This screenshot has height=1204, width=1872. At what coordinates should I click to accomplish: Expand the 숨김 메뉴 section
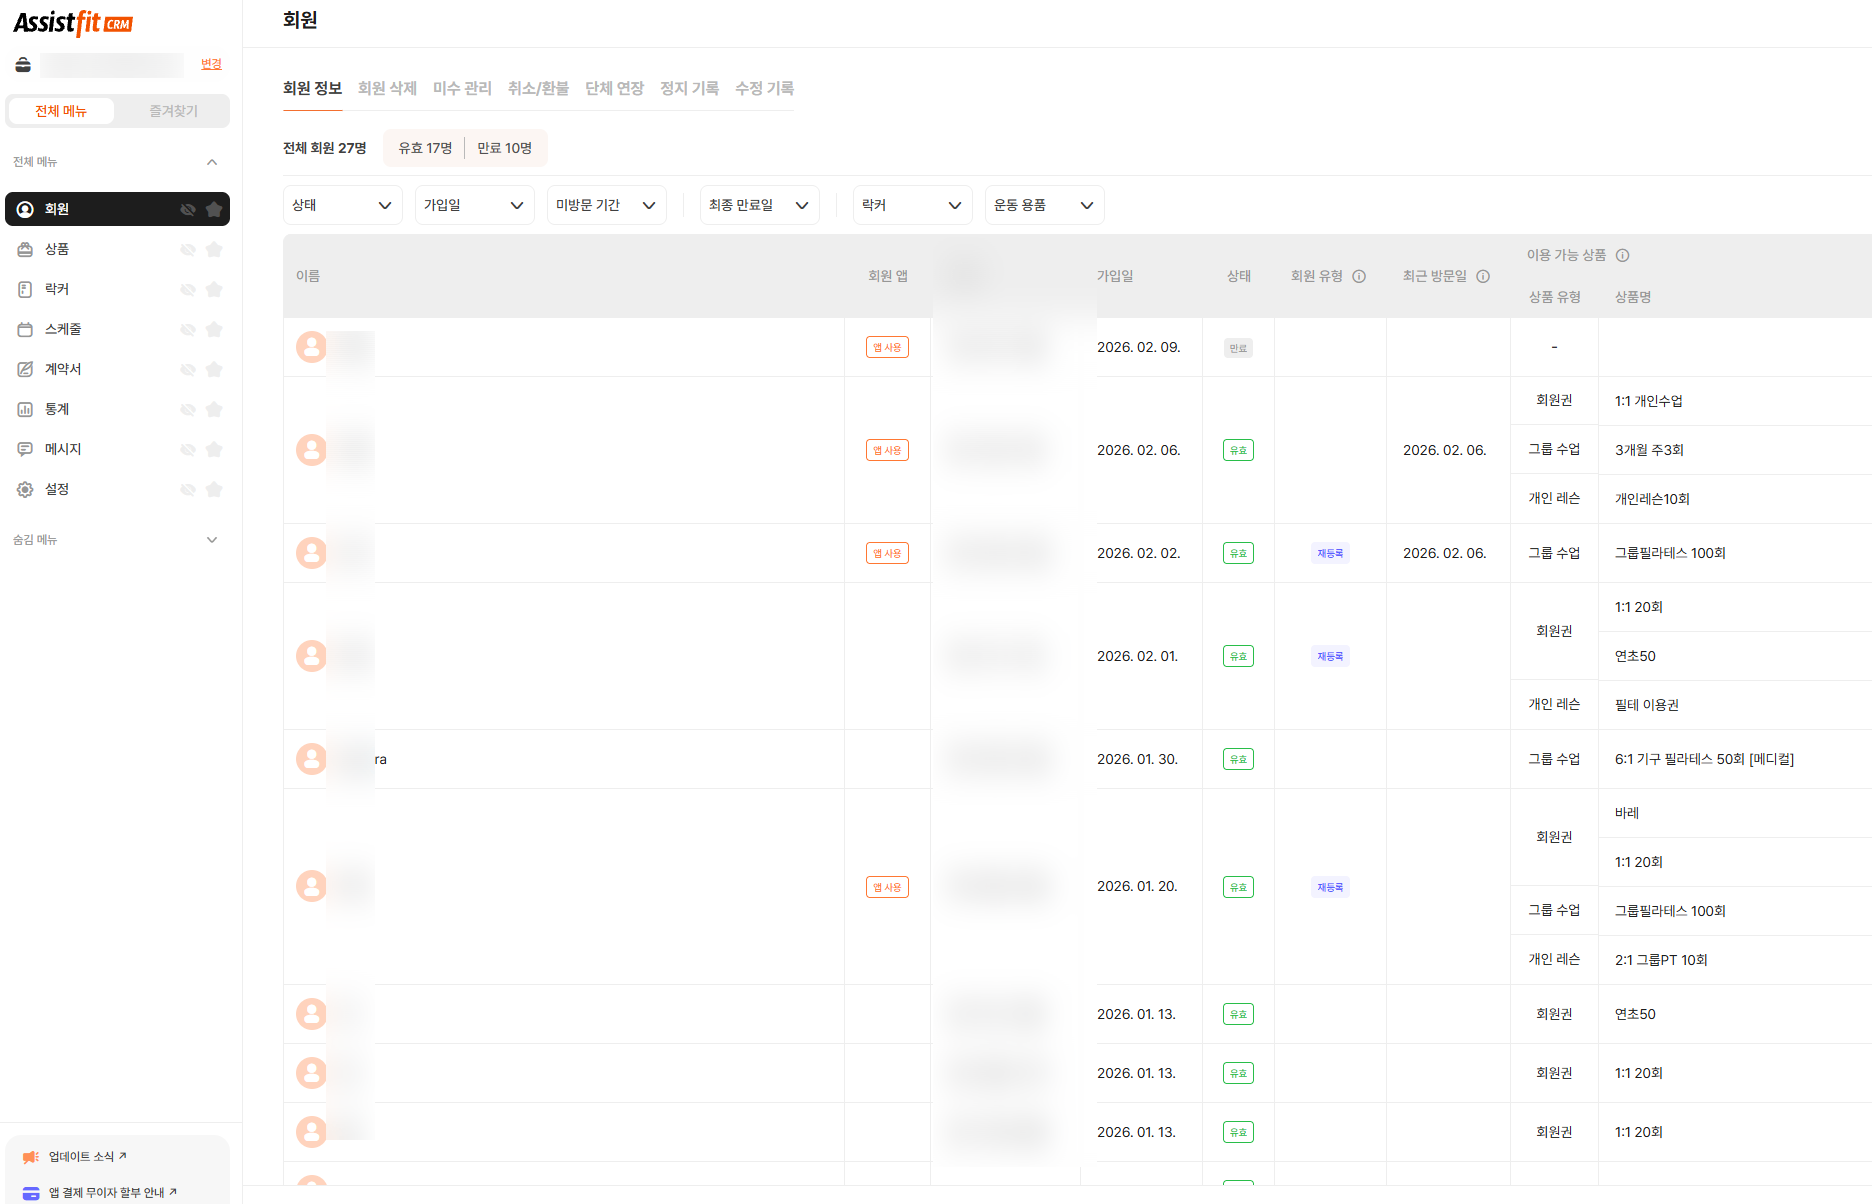tap(211, 540)
